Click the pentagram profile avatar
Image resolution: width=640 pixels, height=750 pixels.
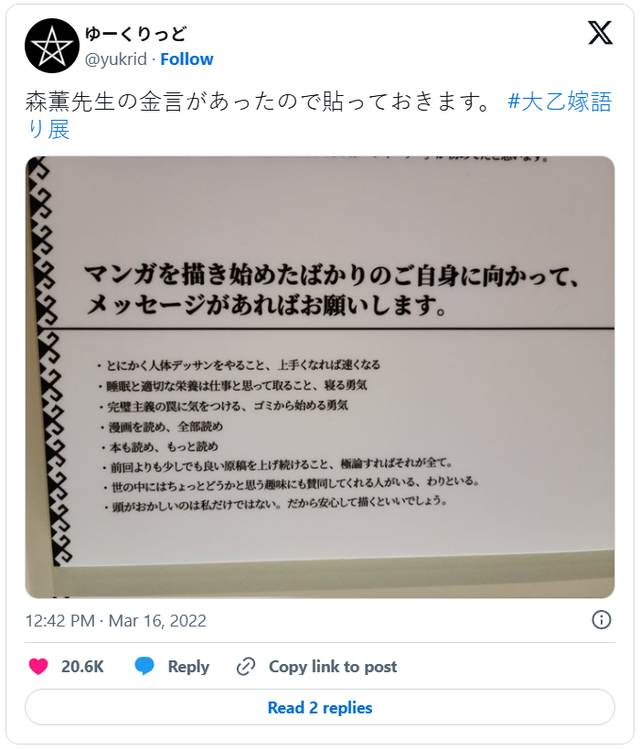coord(52,46)
